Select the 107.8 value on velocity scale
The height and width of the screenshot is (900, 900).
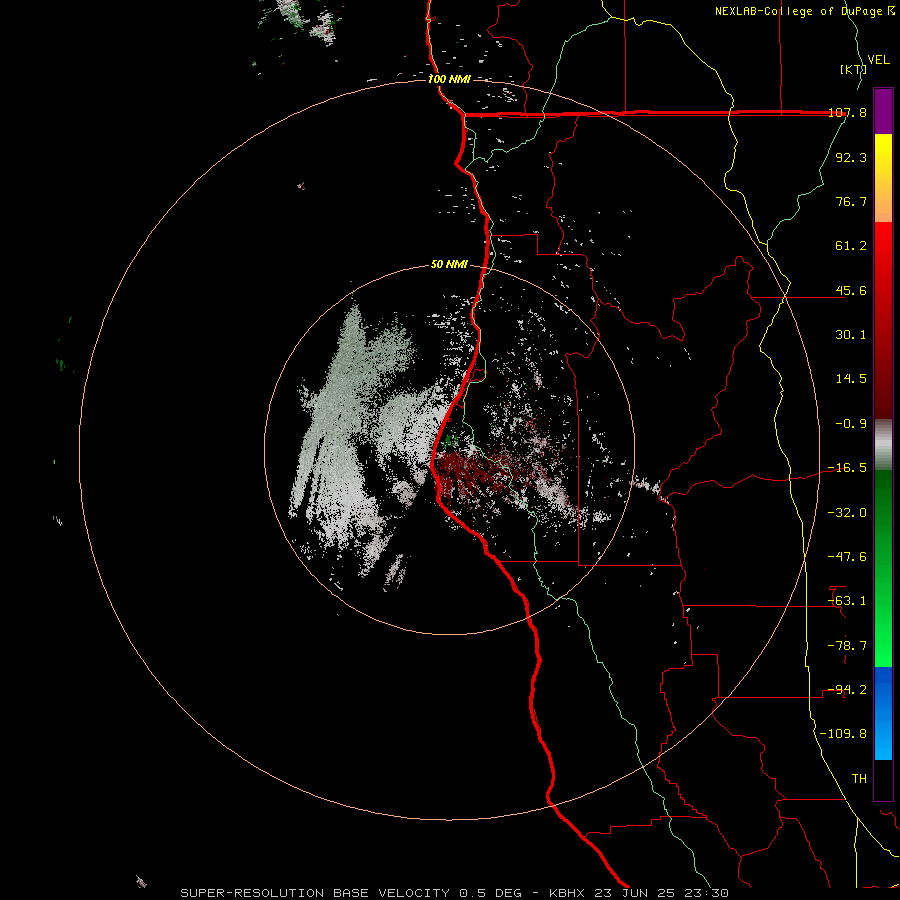847,112
